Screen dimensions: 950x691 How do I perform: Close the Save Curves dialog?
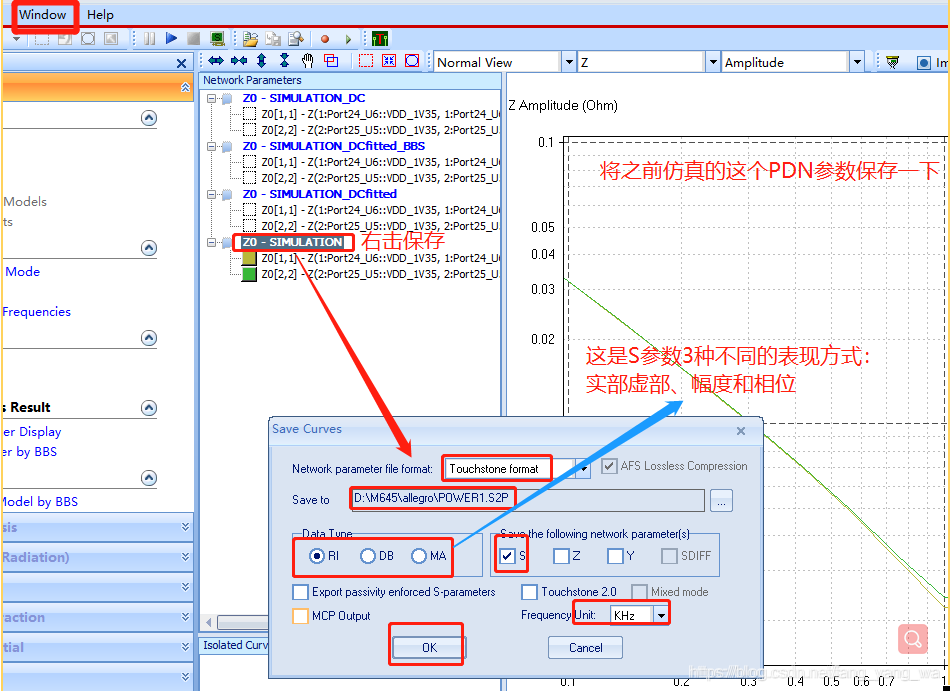pos(740,431)
